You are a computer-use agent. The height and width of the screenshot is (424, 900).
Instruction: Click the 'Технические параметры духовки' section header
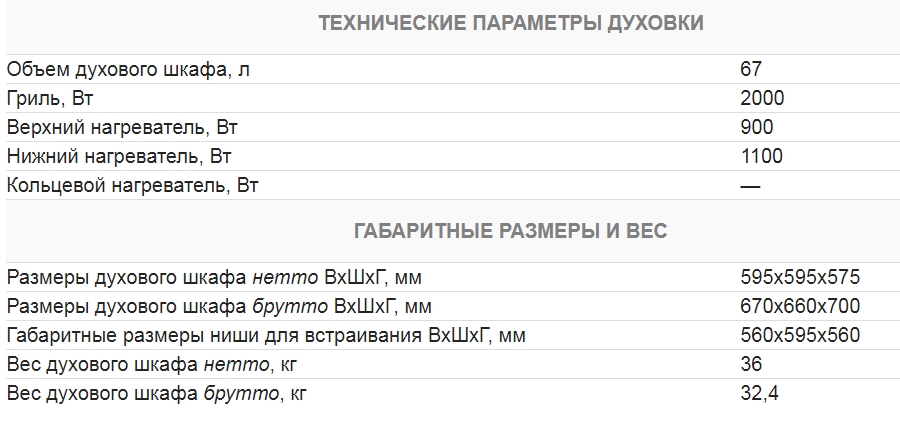click(510, 23)
